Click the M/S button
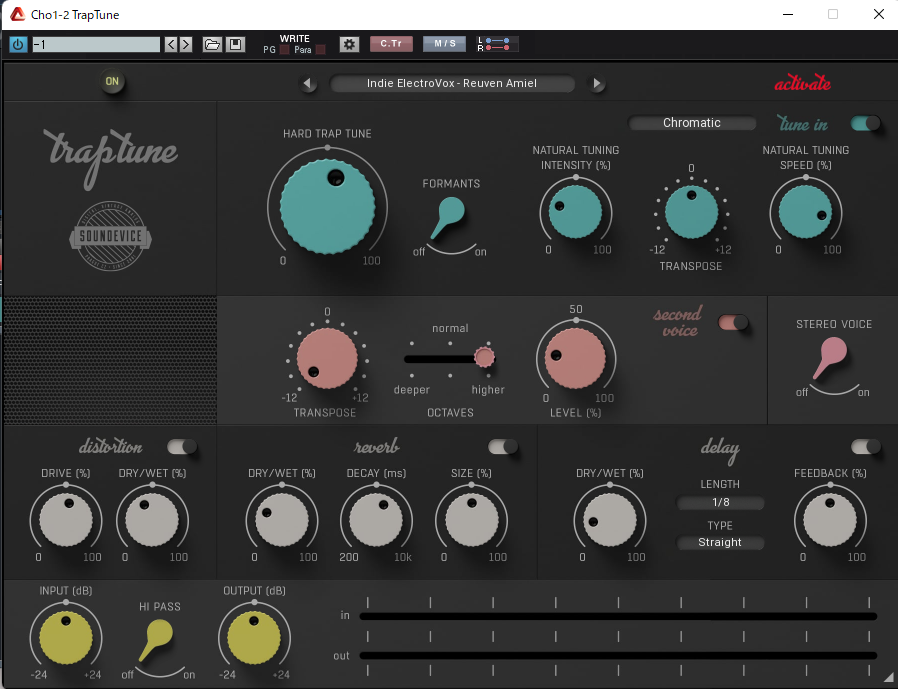 point(444,44)
